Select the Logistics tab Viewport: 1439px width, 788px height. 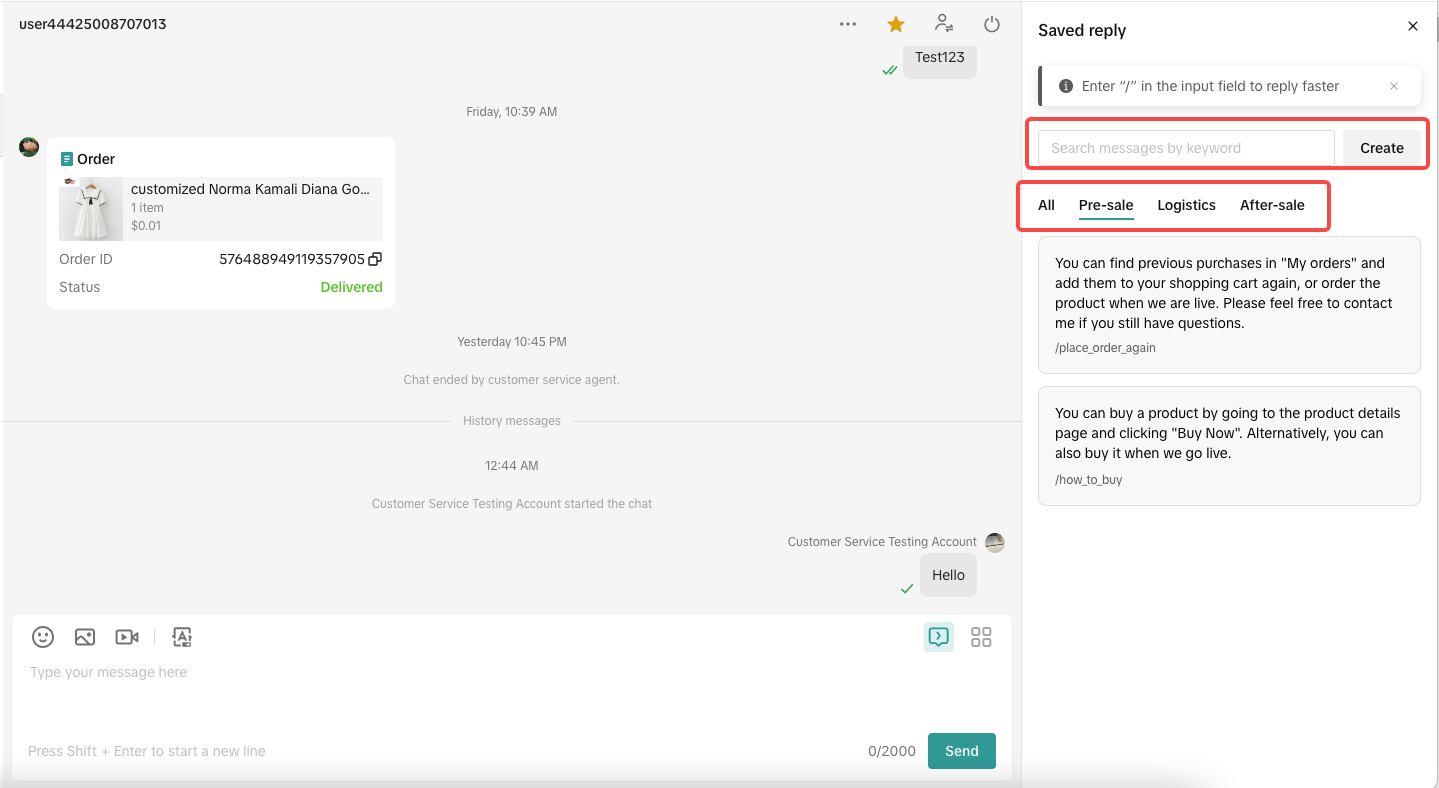[x=1186, y=205]
